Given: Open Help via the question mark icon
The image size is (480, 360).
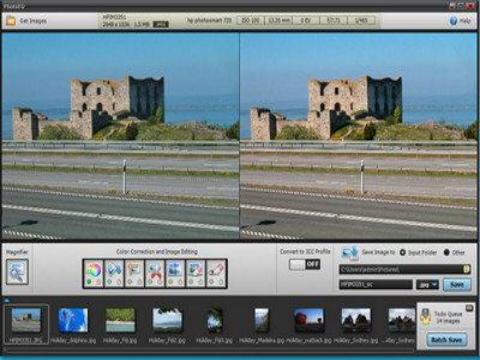Looking at the screenshot, I should 453,21.
